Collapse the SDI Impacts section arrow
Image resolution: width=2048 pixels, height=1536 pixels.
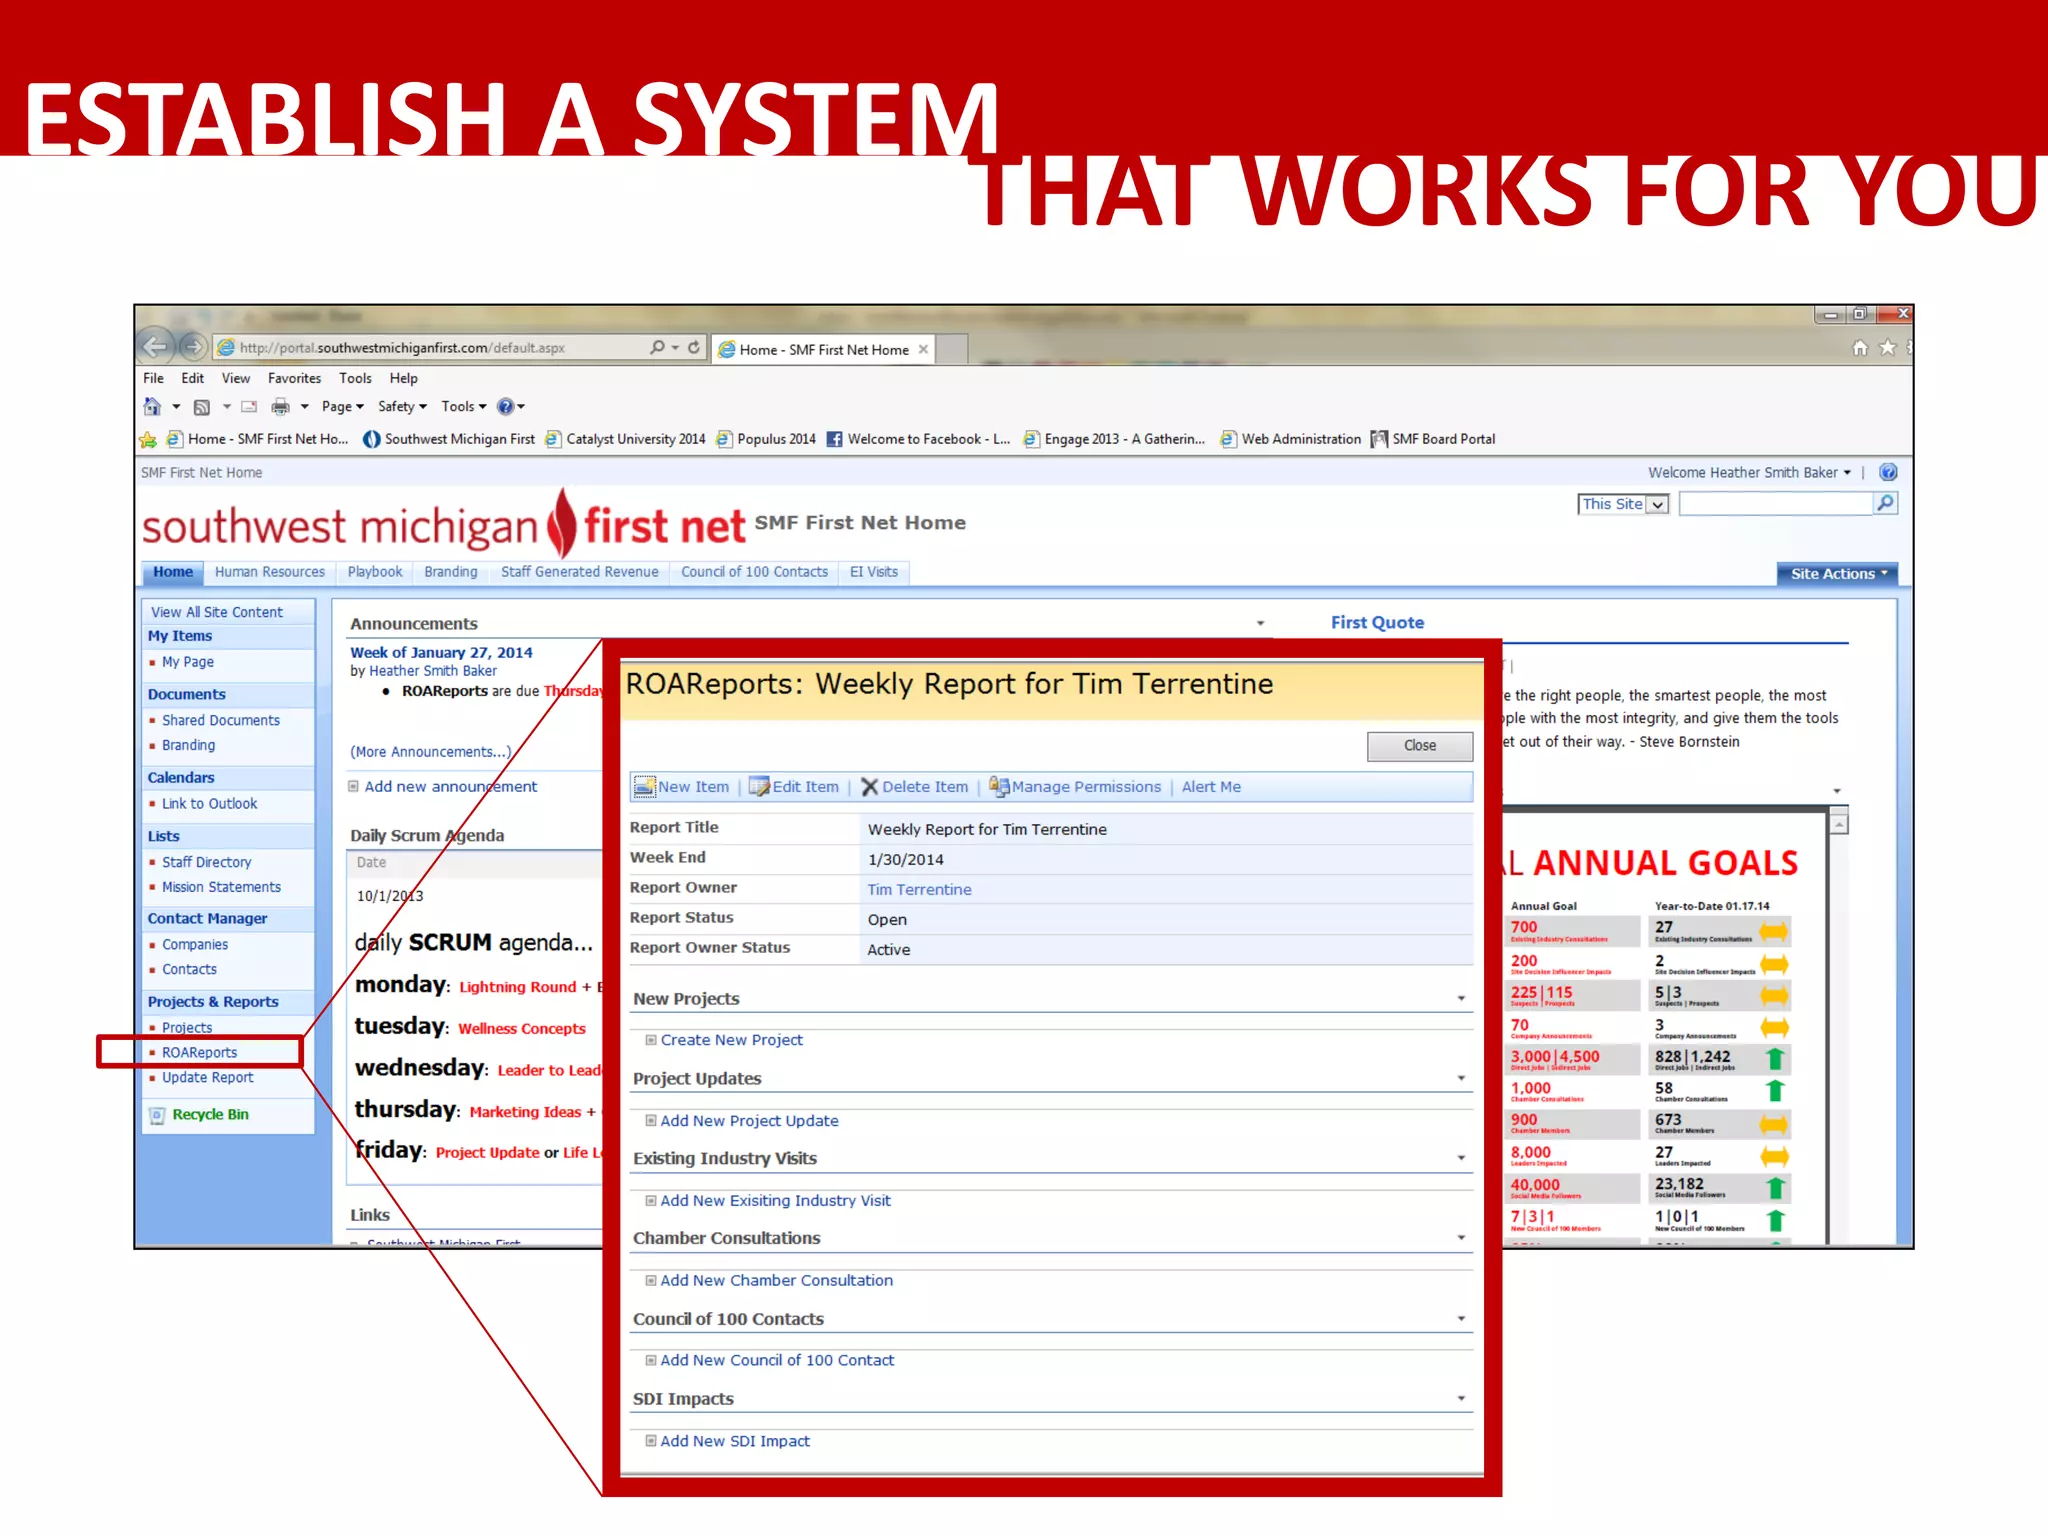click(1461, 1399)
